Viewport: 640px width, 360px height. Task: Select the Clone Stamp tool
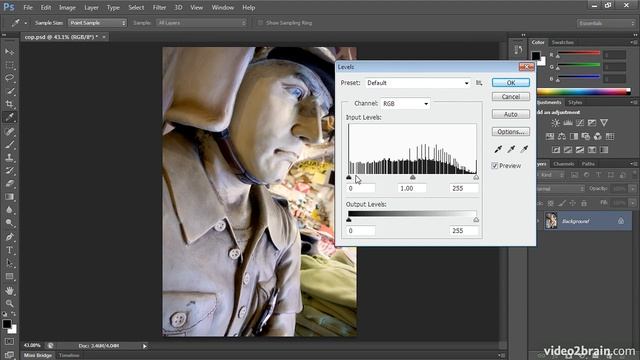point(9,158)
